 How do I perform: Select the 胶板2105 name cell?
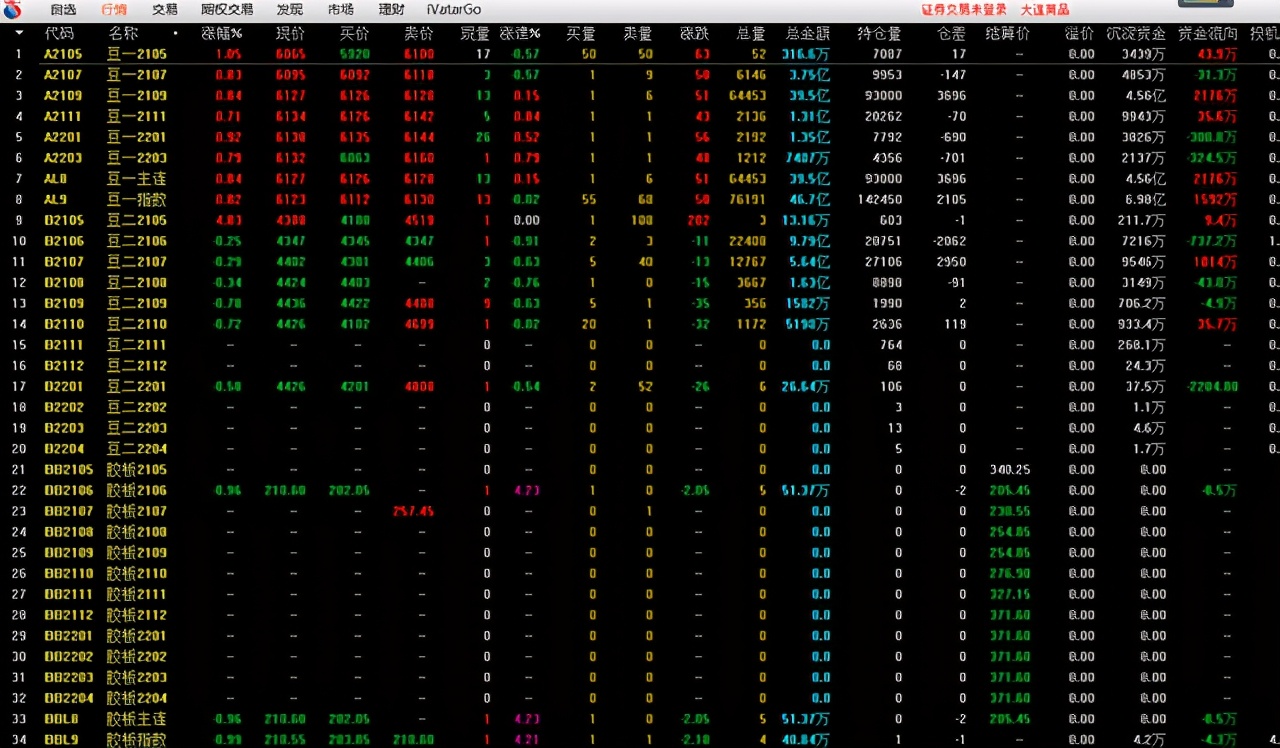[137, 470]
